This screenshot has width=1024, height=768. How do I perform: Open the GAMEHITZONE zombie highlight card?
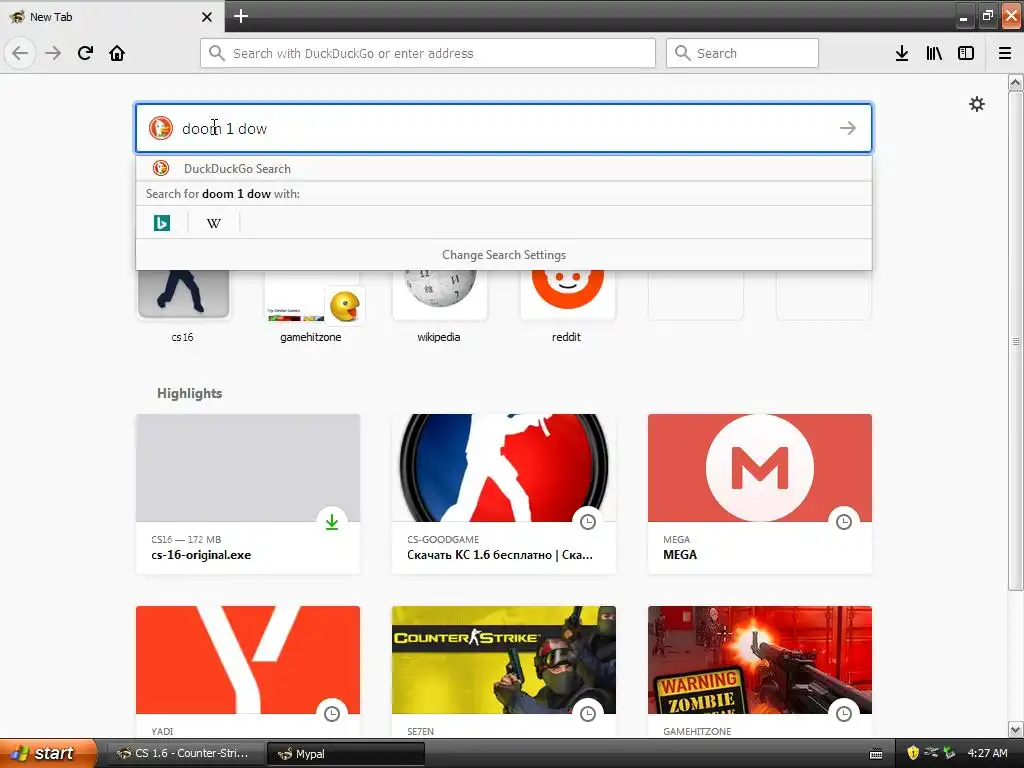pyautogui.click(x=760, y=671)
